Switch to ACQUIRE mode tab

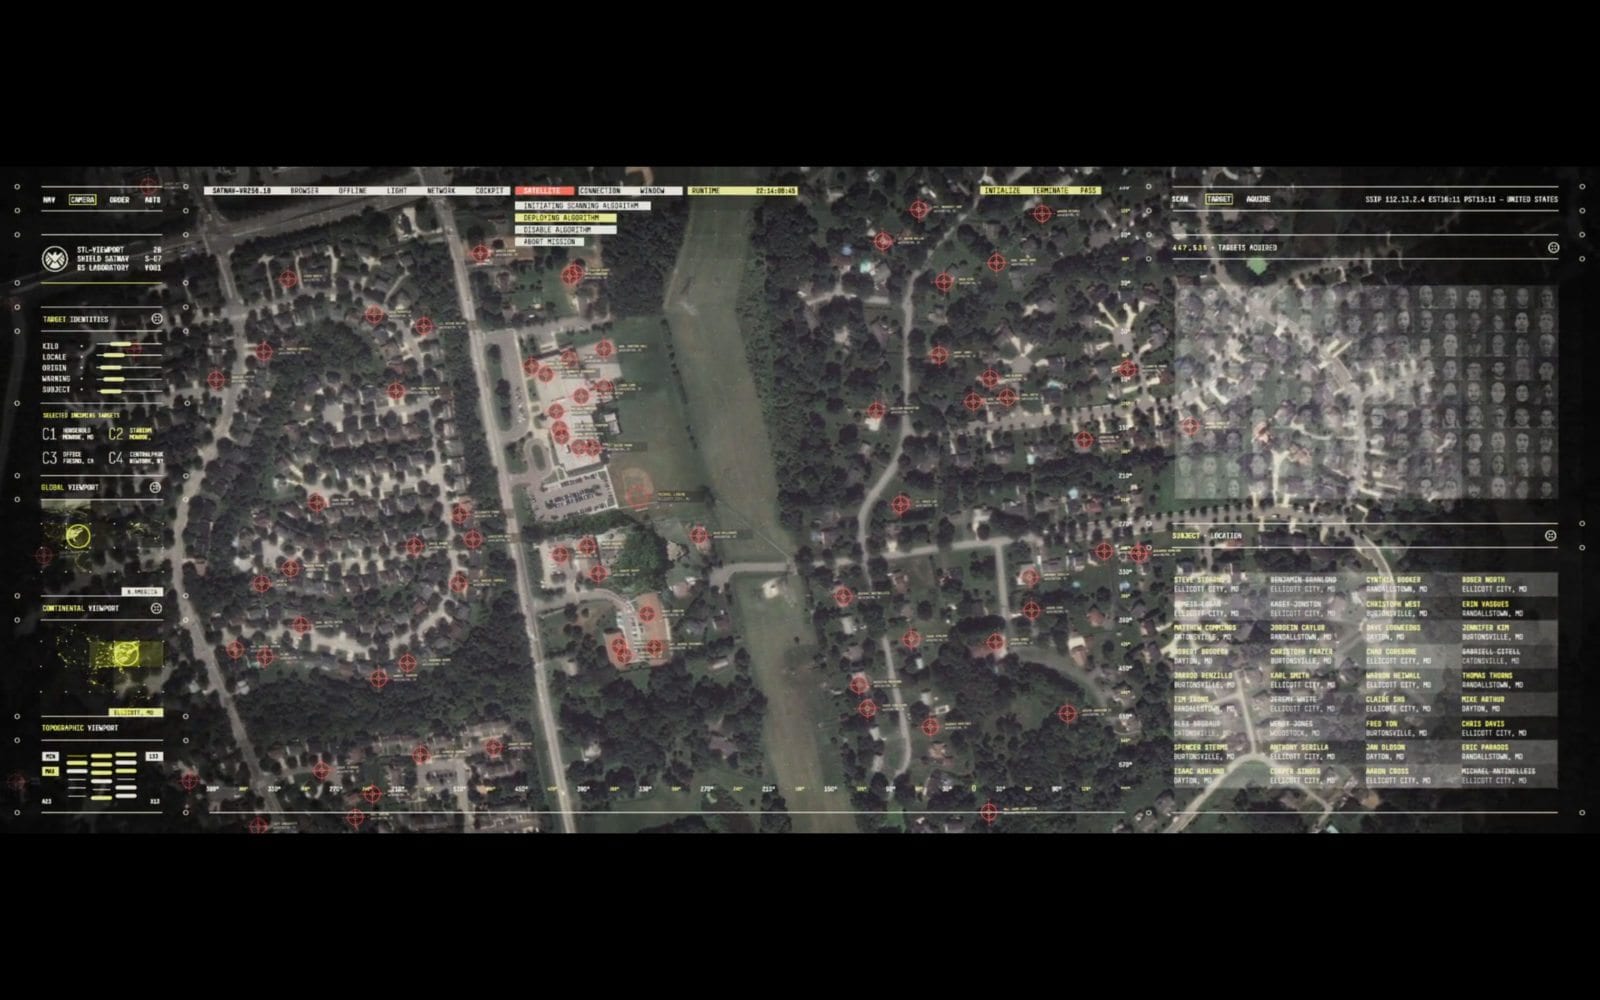[1258, 199]
